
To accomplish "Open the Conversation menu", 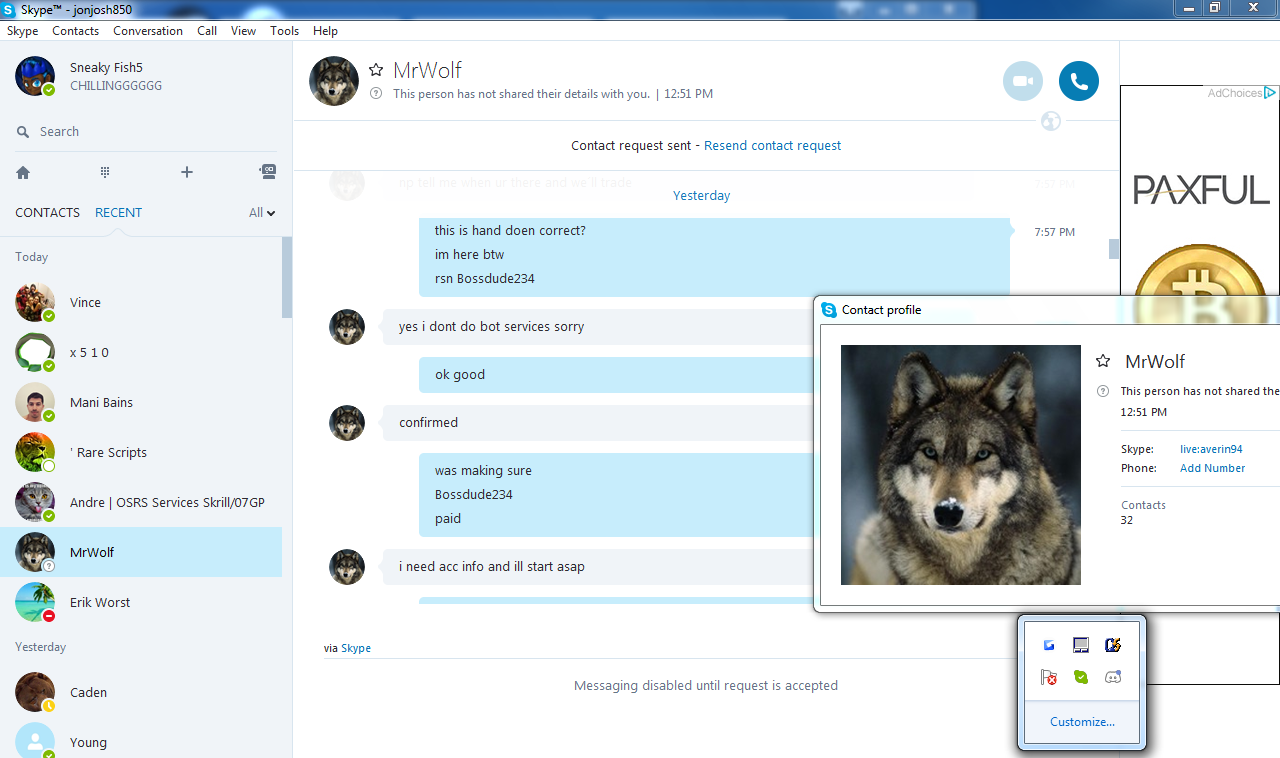I will 148,31.
